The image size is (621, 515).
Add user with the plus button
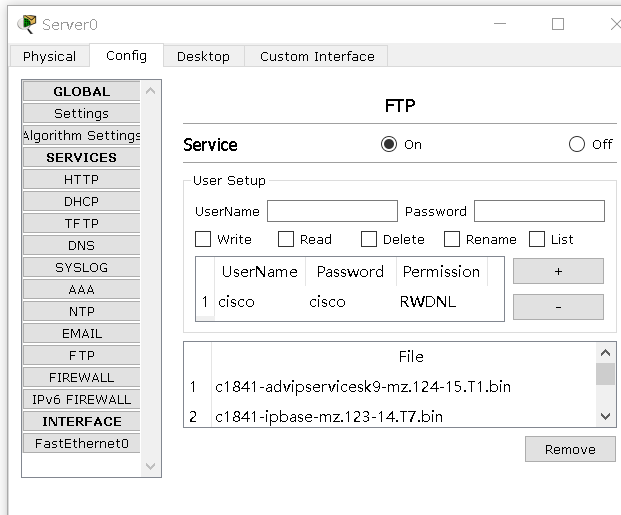[558, 271]
